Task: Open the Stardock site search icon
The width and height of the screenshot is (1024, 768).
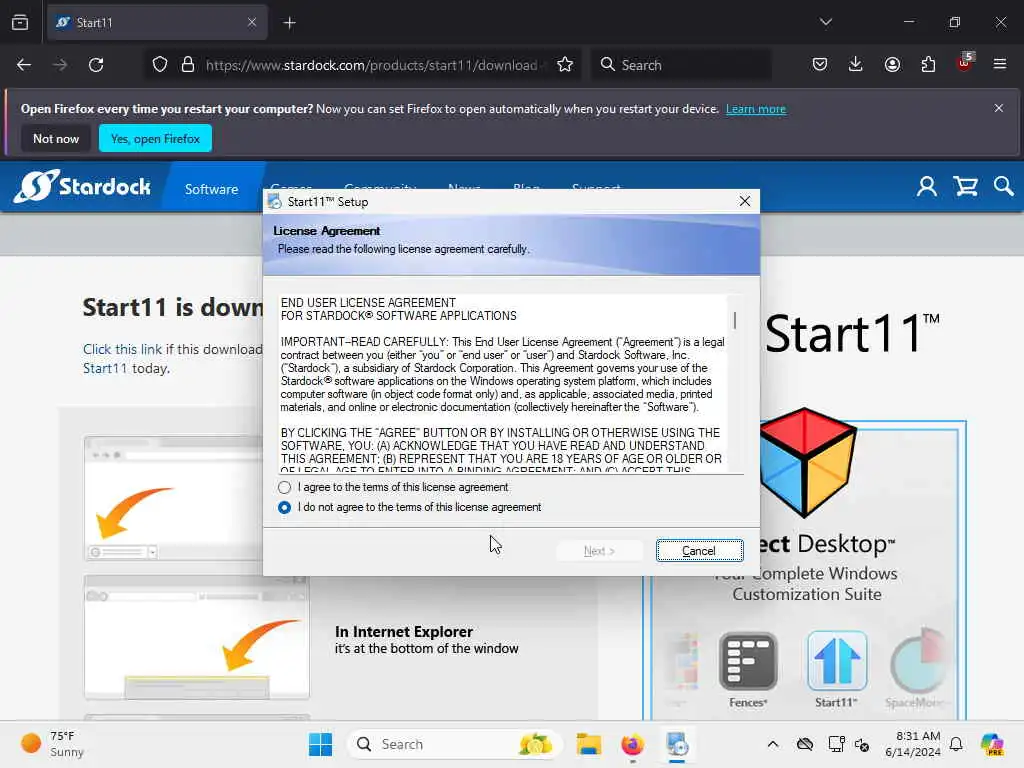Action: (1004, 187)
